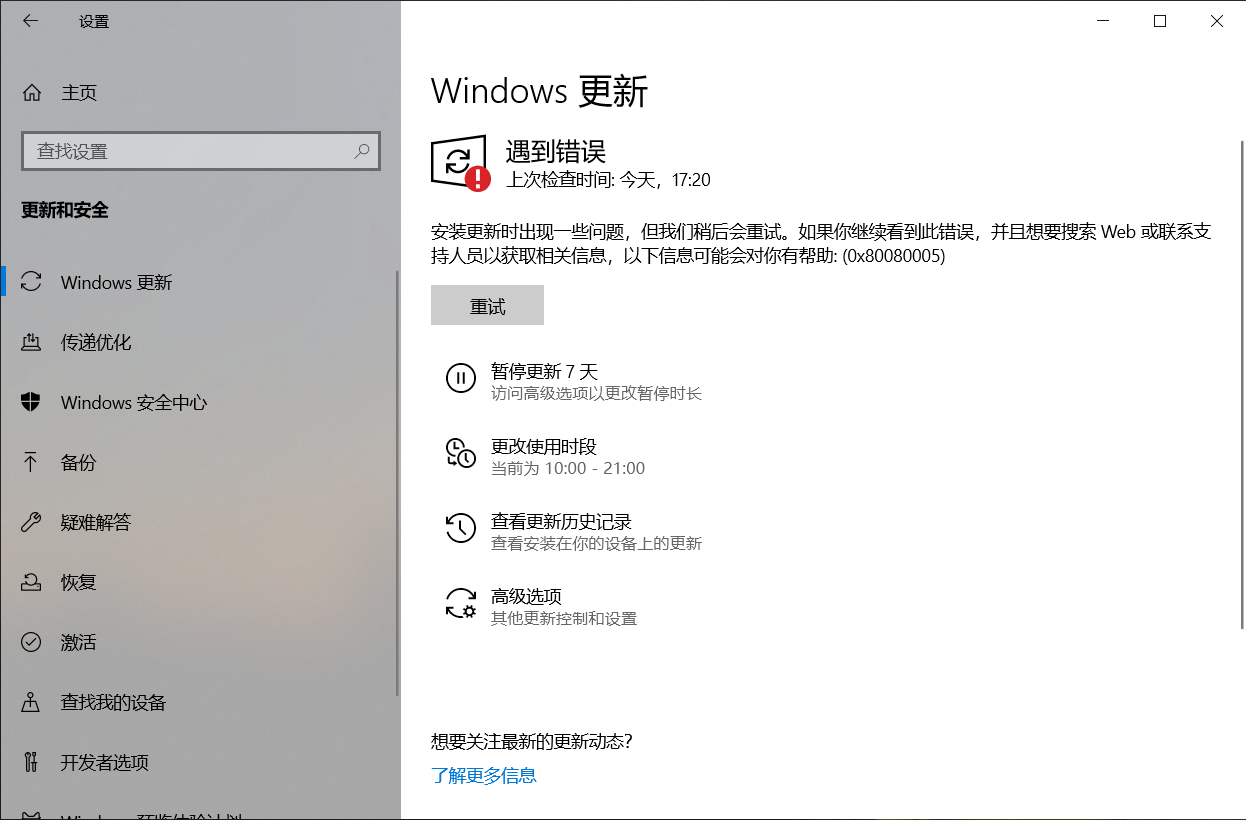Open 疑难解答 page
The height and width of the screenshot is (820, 1246).
200,522
